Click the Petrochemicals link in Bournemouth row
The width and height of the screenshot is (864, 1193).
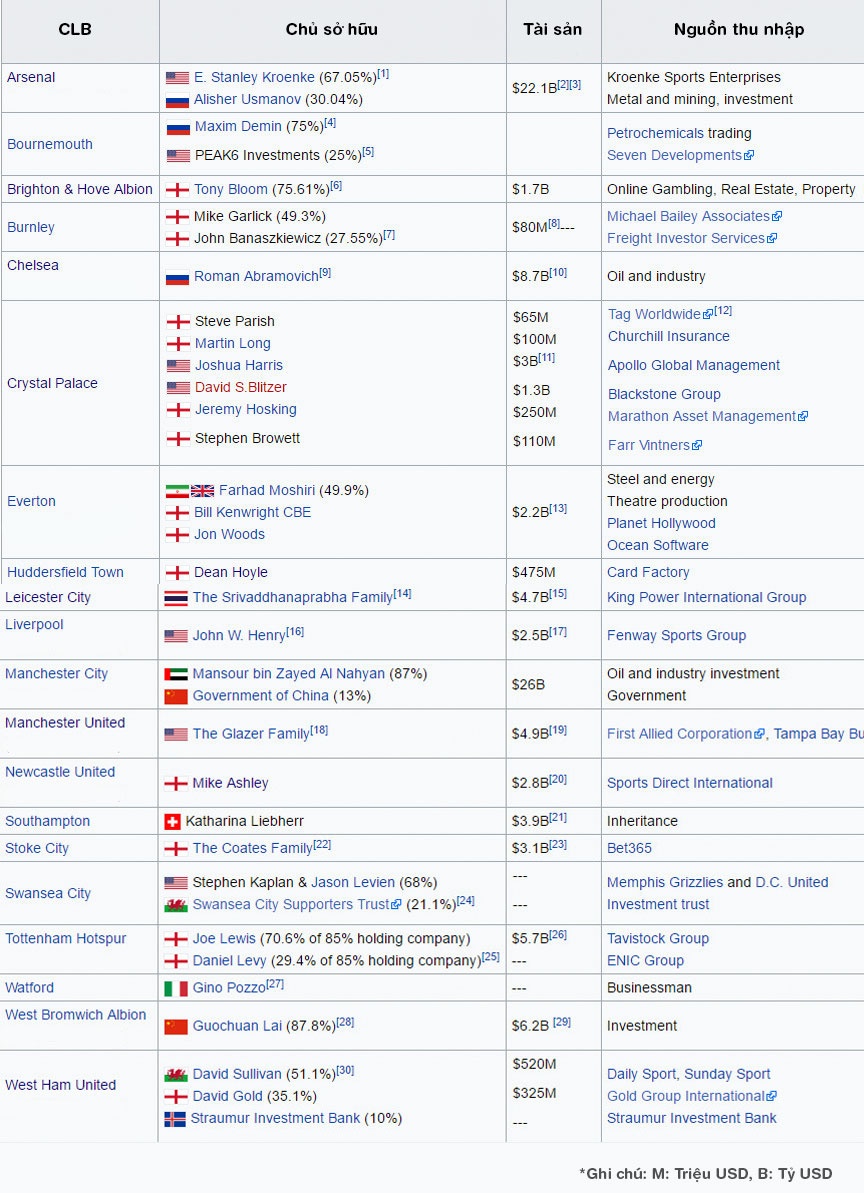655,133
